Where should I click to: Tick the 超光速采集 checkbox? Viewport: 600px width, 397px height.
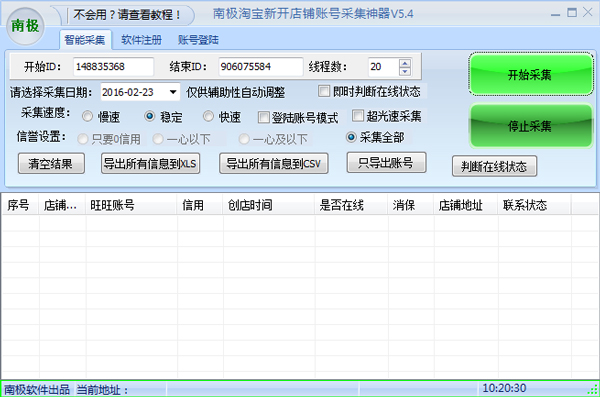[357, 116]
